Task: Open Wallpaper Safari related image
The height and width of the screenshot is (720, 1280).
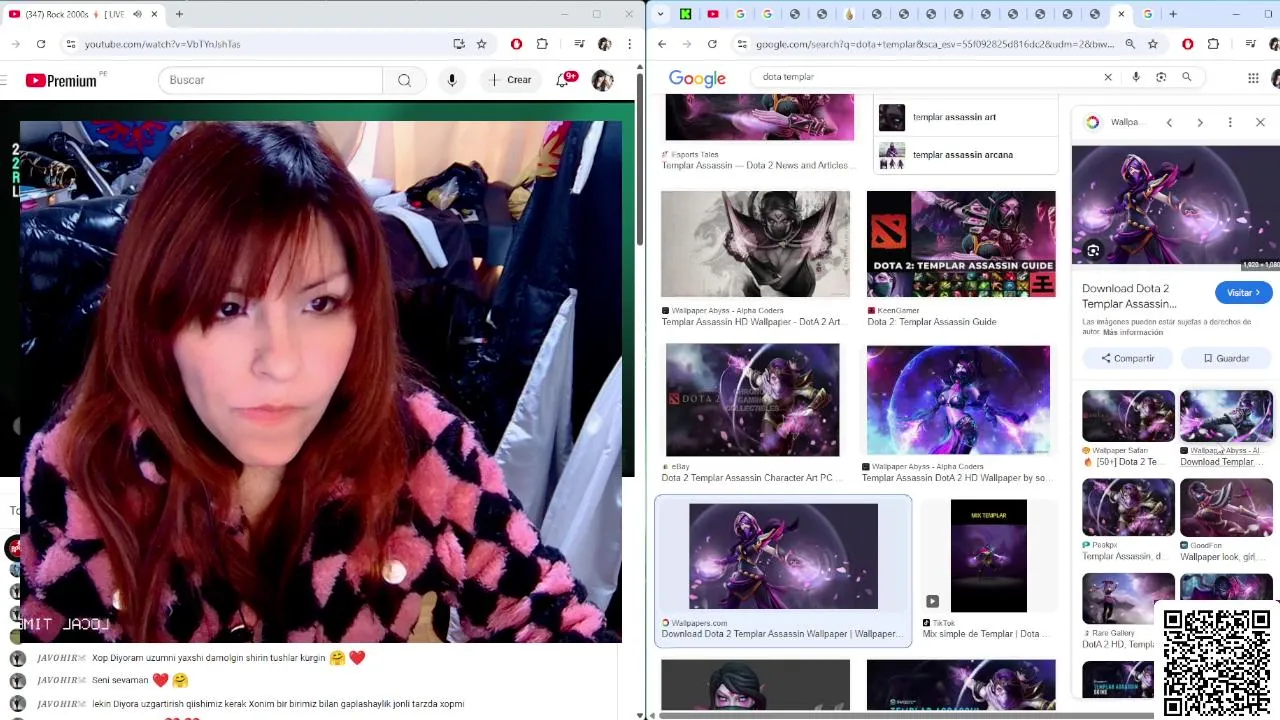Action: click(1128, 416)
